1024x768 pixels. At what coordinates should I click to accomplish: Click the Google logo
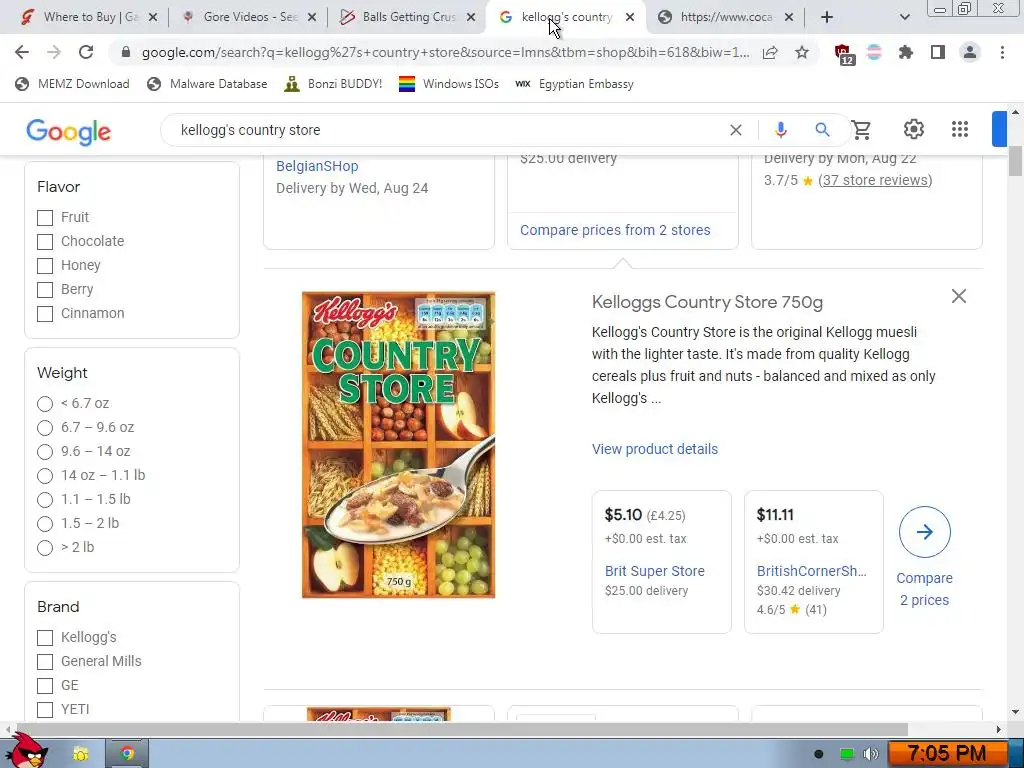point(69,131)
